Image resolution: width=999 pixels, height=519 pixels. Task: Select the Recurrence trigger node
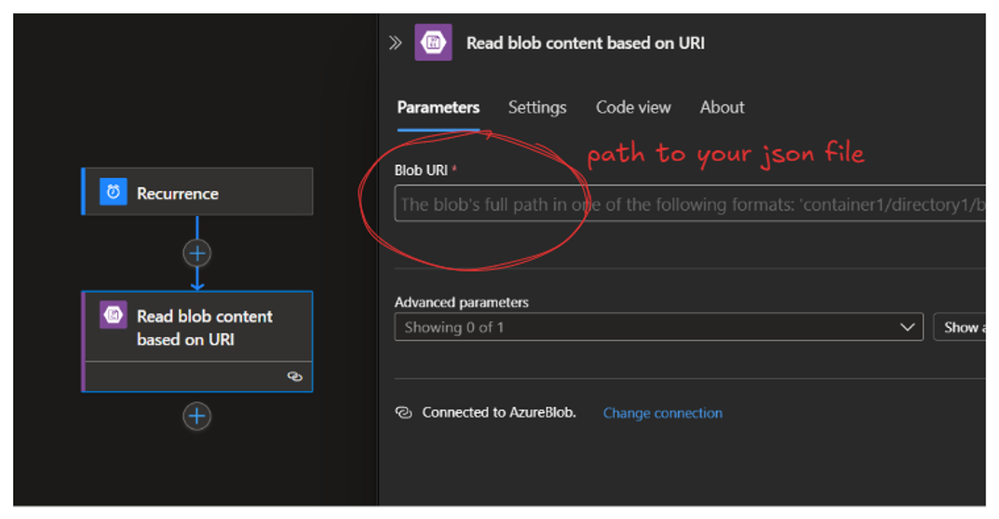point(198,192)
